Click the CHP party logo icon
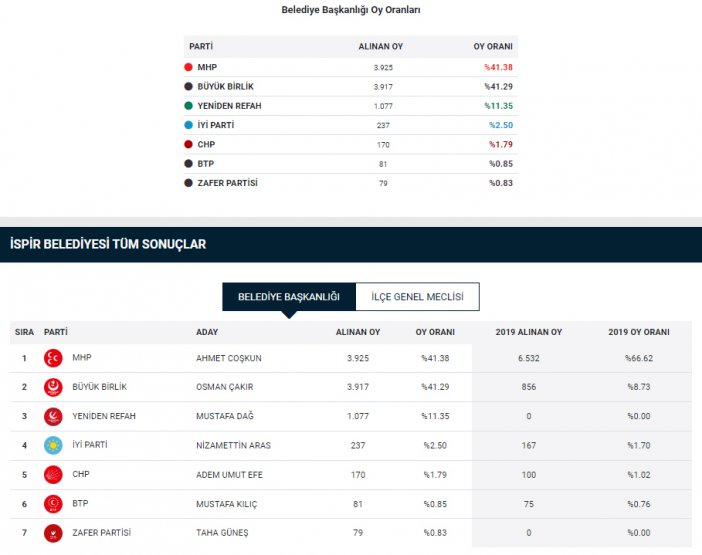 [53, 474]
